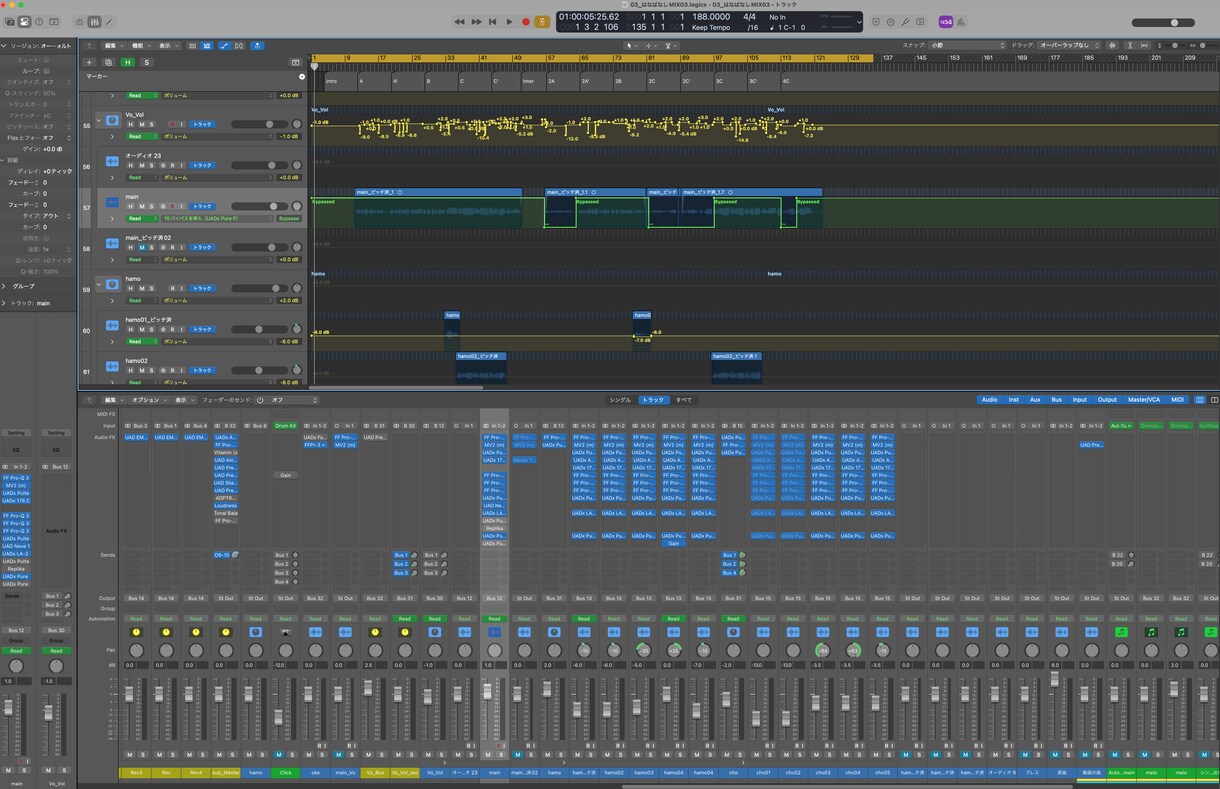Toggle the green global Hide (H) button
Screen dimensions: 1220x789
pos(127,62)
